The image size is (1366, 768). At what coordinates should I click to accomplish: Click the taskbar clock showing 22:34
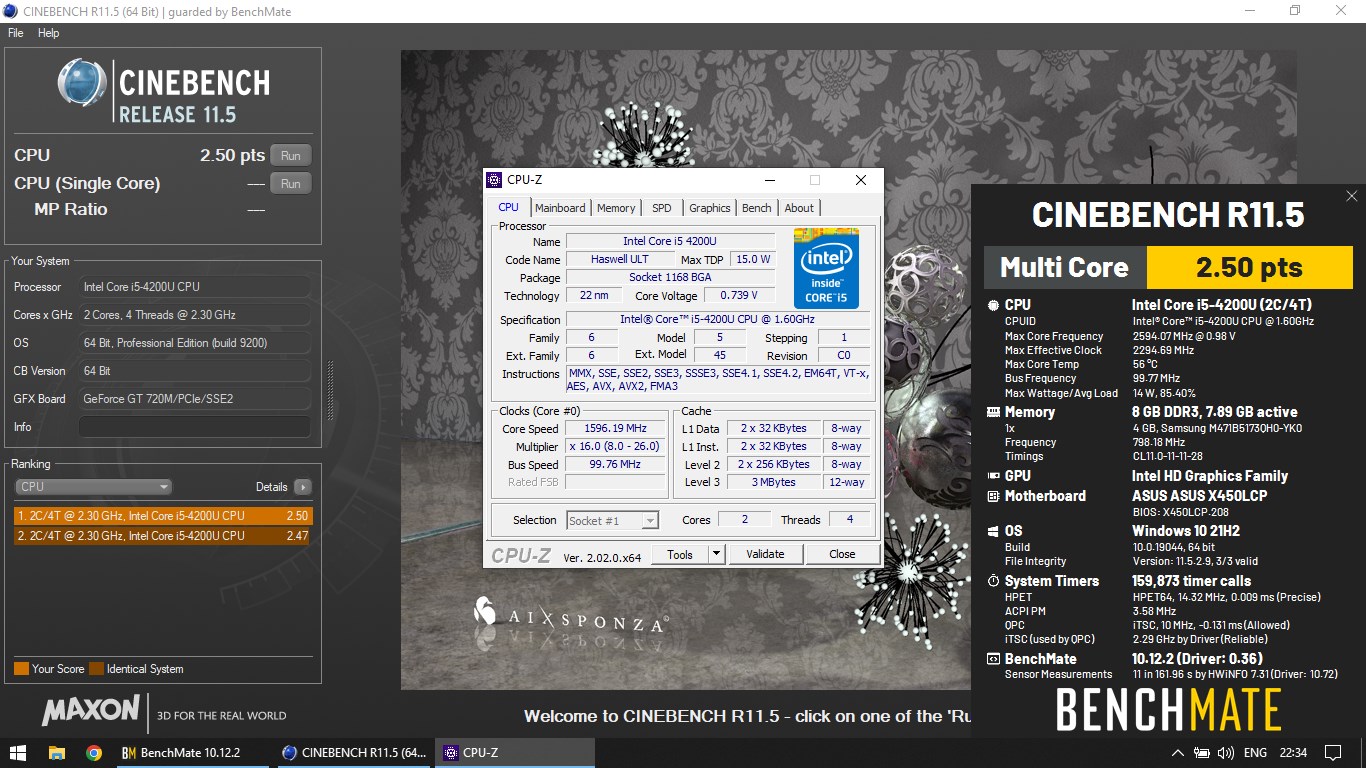pyautogui.click(x=1293, y=752)
